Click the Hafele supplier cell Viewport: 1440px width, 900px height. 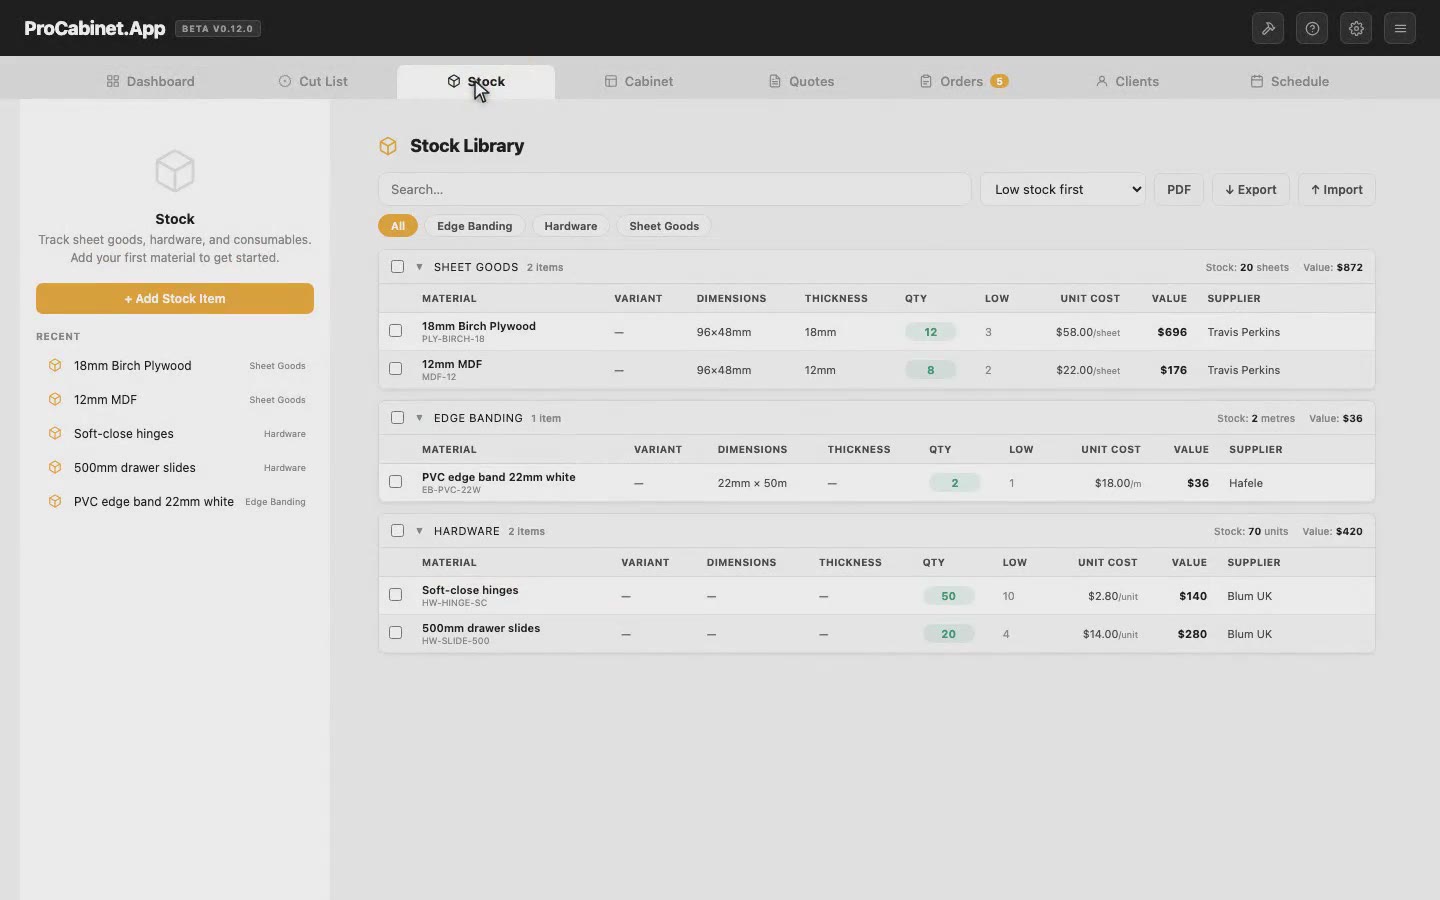tap(1246, 483)
